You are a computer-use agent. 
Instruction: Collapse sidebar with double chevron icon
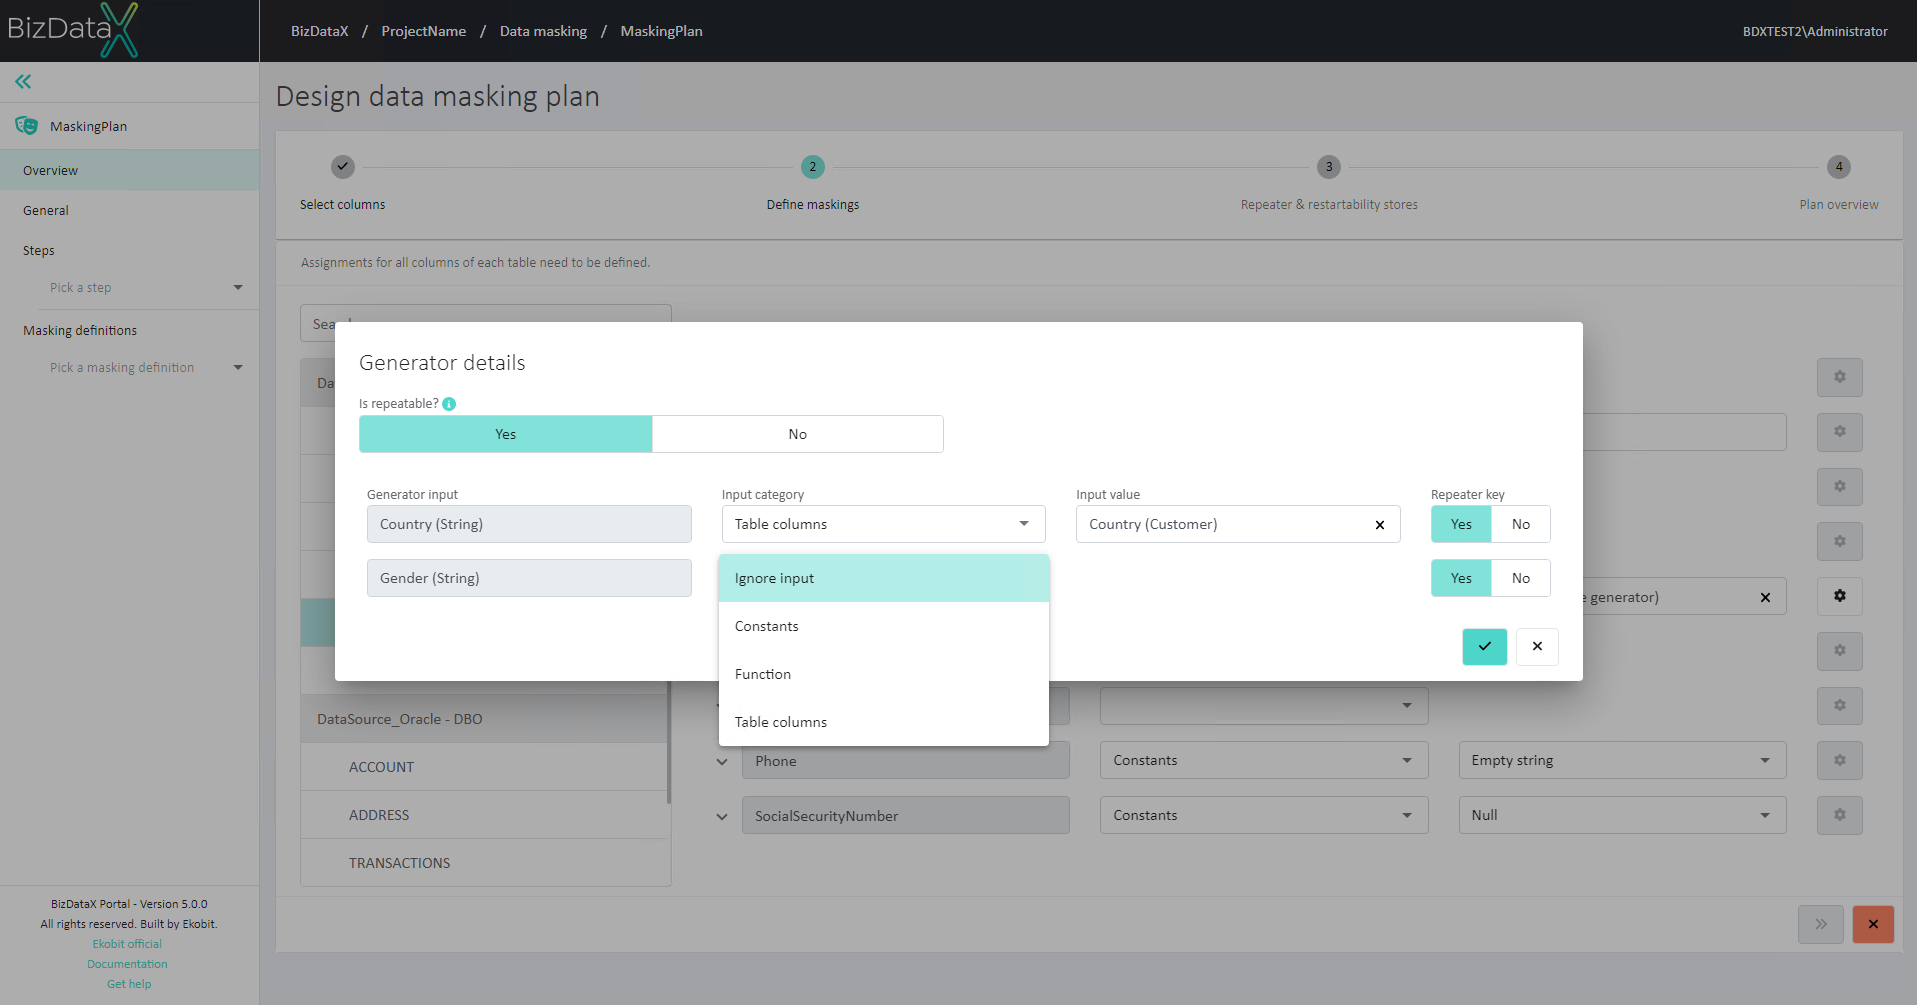(23, 81)
